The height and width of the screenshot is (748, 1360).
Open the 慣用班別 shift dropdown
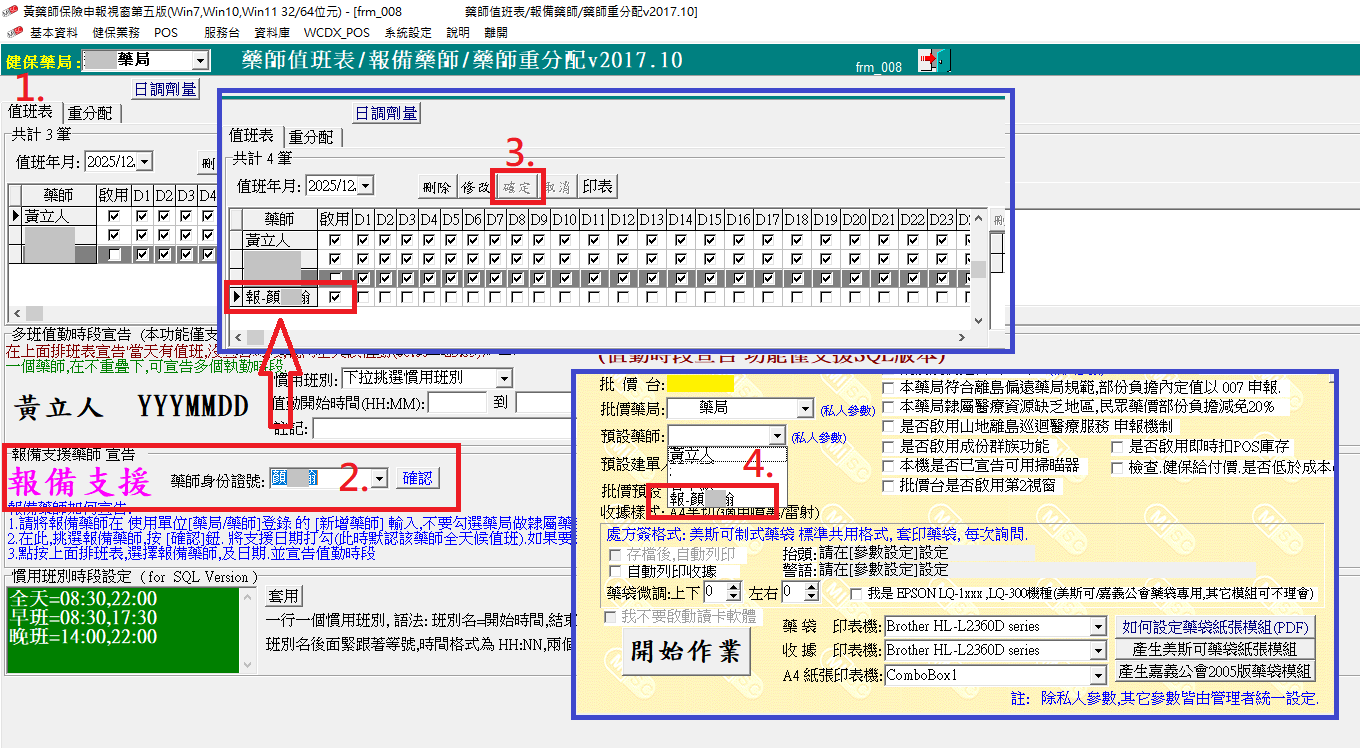[x=504, y=378]
